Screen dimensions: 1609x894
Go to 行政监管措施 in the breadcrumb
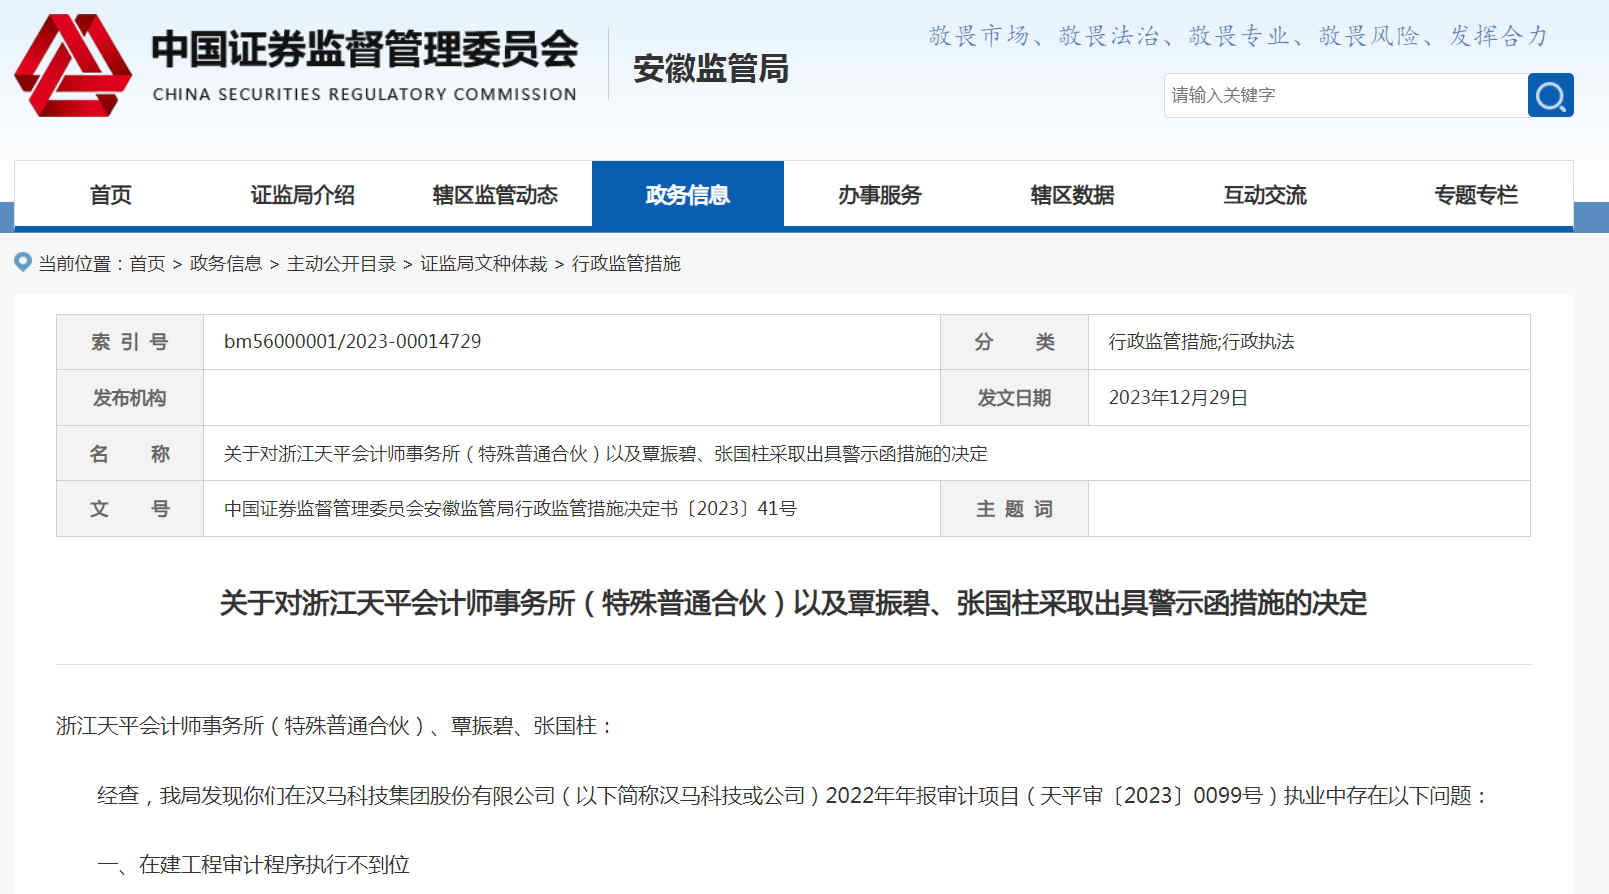tap(626, 263)
